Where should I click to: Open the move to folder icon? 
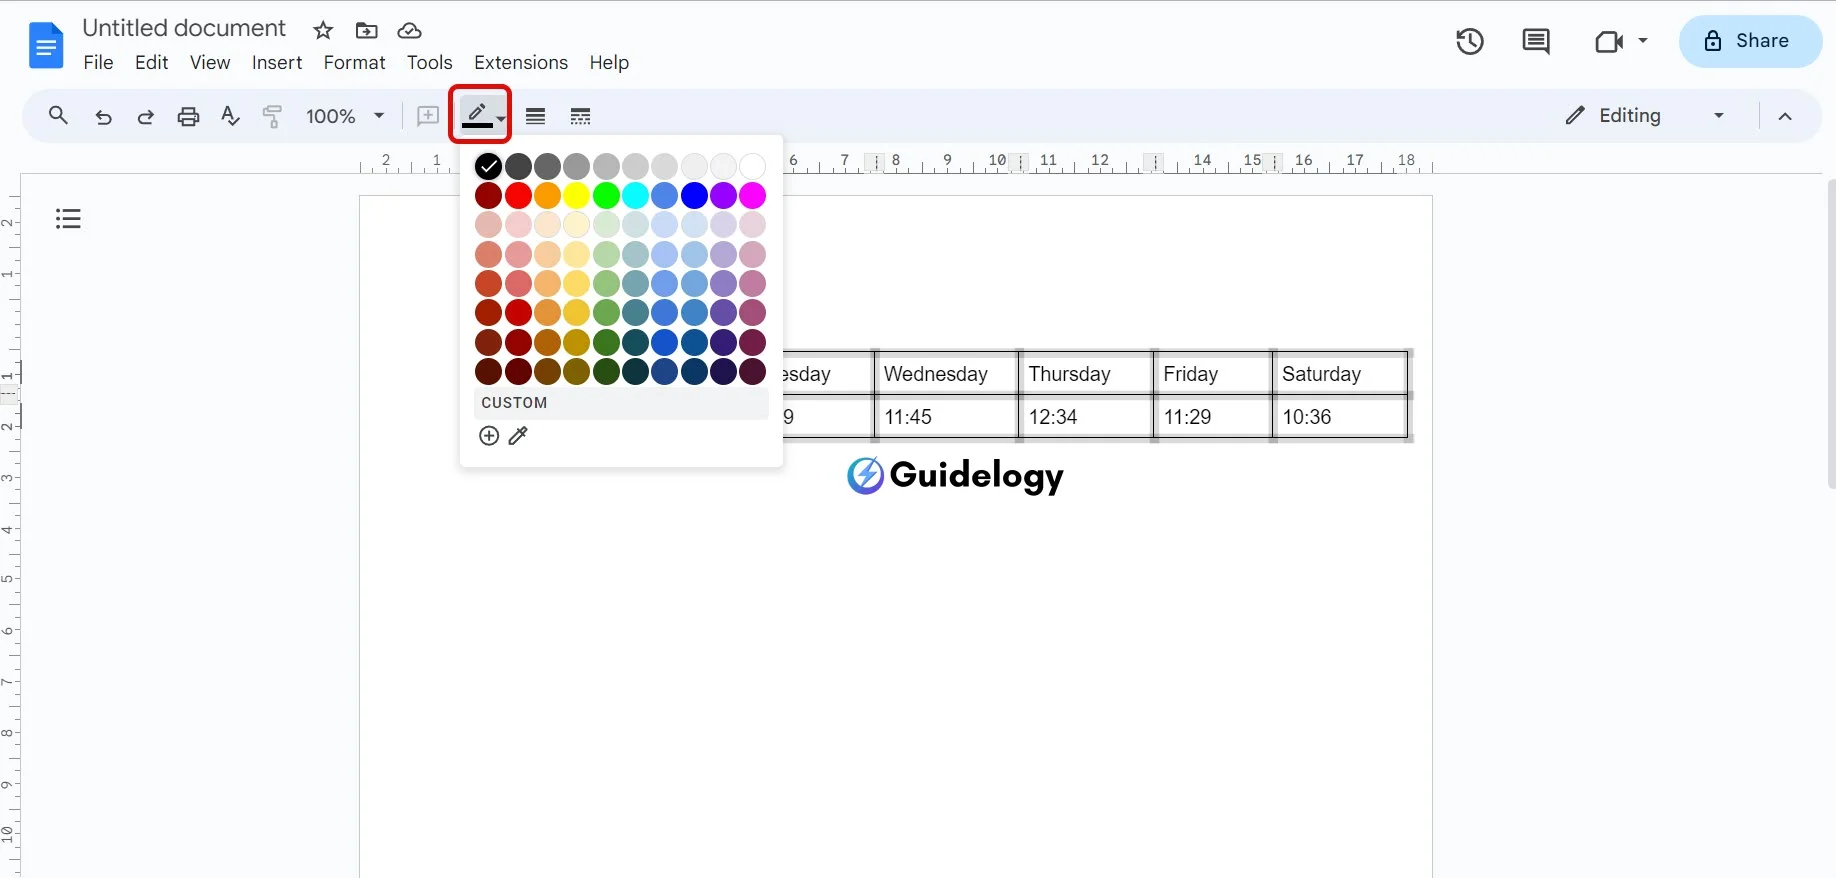pos(367,31)
